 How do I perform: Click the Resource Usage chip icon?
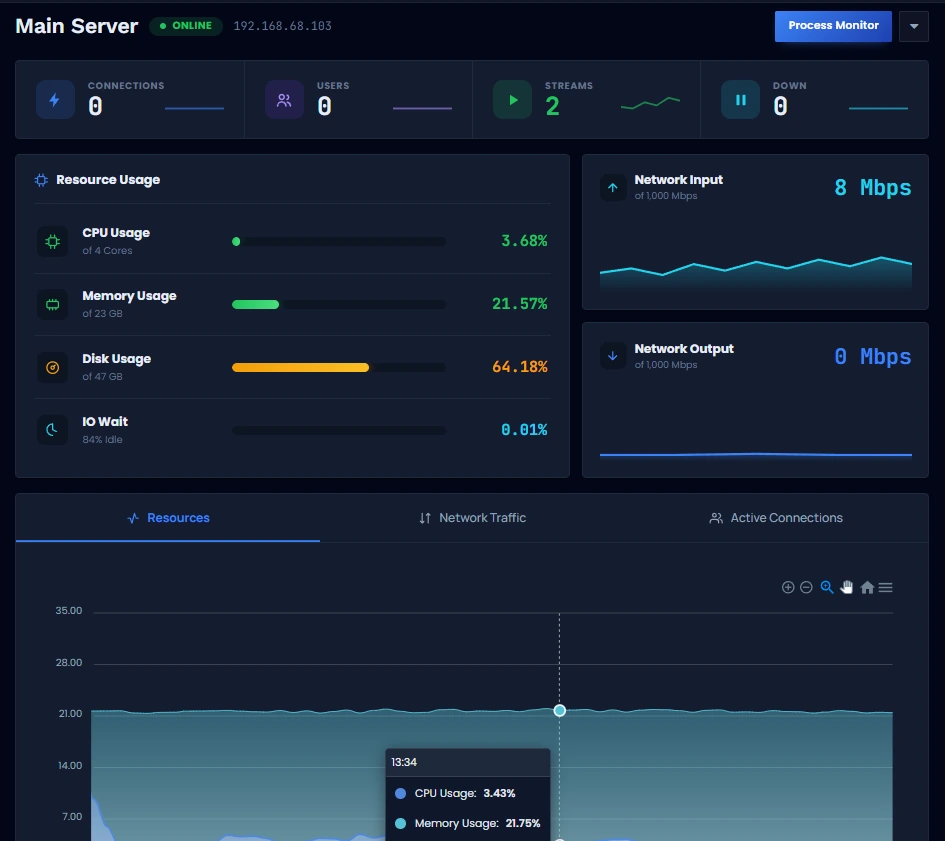tap(41, 180)
